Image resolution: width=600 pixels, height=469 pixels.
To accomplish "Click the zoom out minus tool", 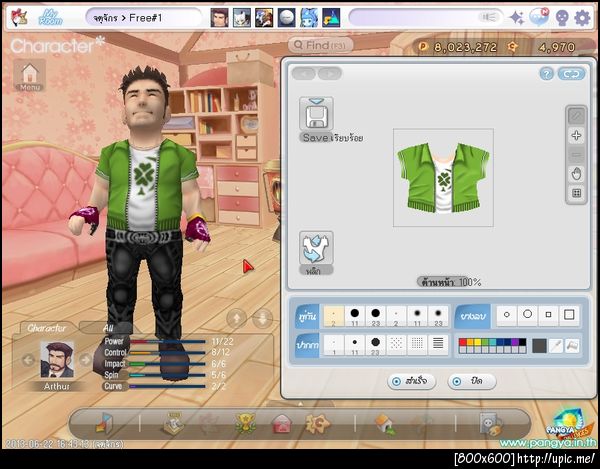I will [576, 155].
